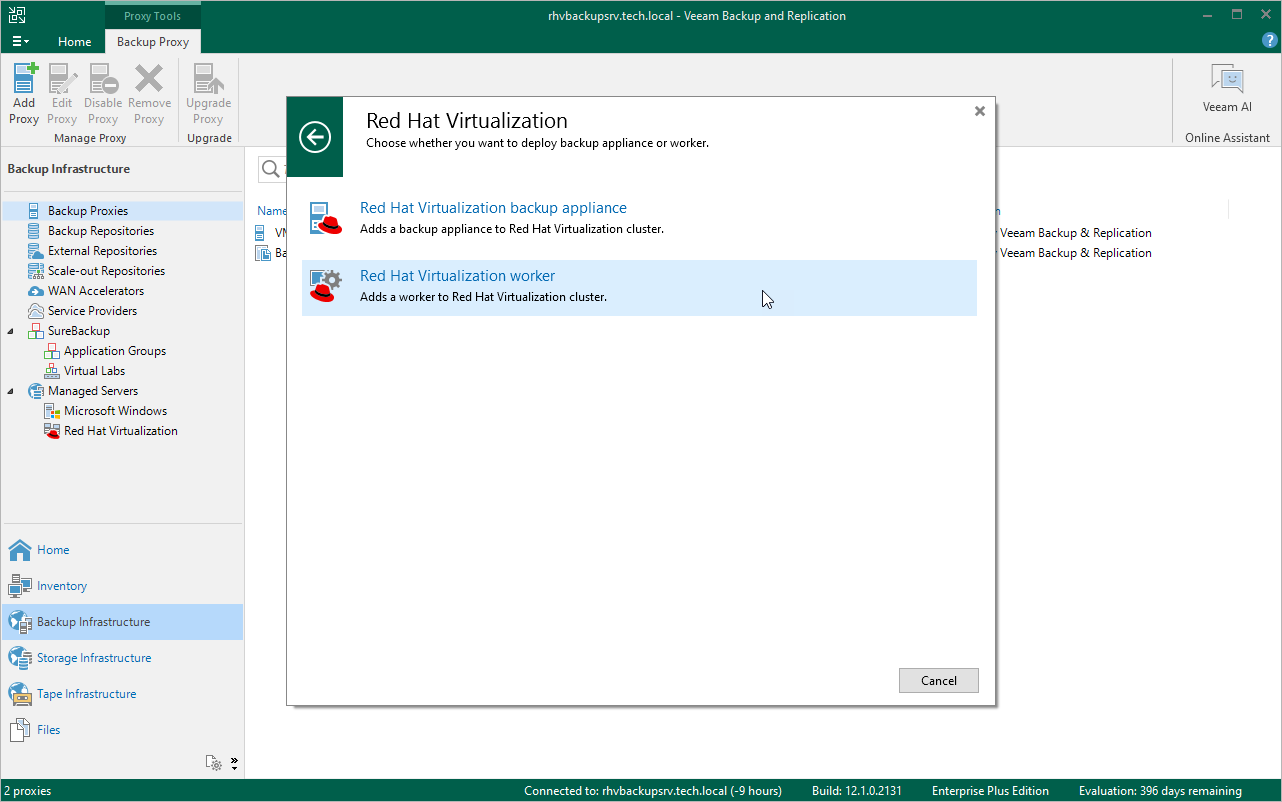Choose Red Hat Virtualization worker option
The width and height of the screenshot is (1282, 802).
[x=639, y=288]
